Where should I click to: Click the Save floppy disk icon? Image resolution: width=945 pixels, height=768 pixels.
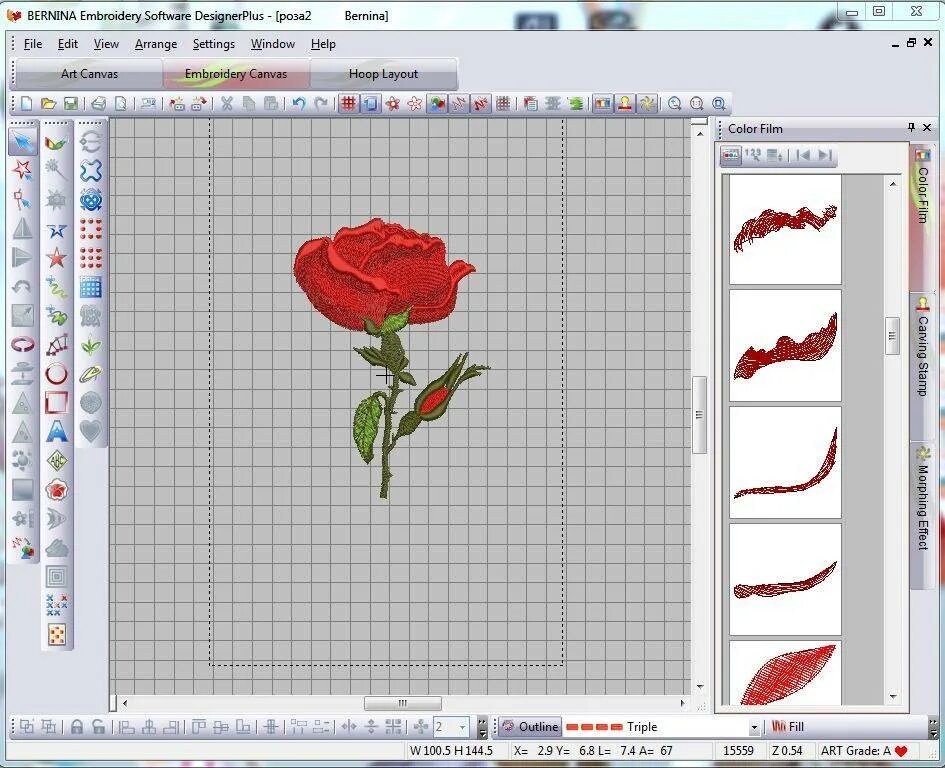[x=71, y=104]
